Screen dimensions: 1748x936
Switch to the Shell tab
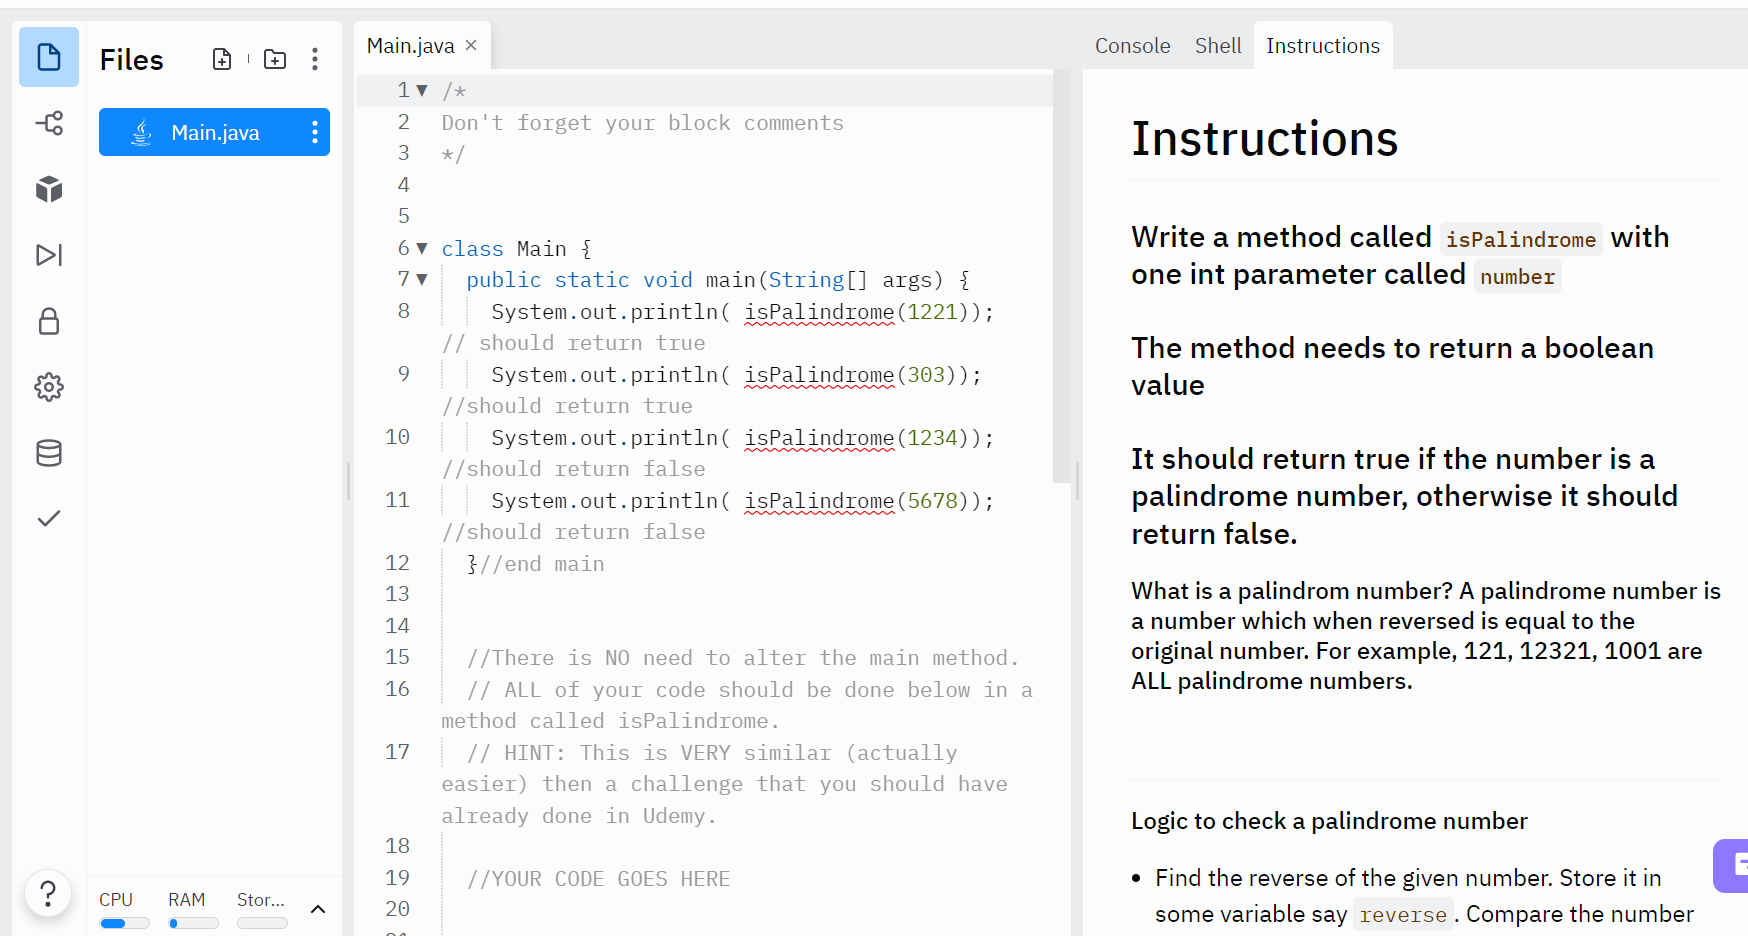1218,45
